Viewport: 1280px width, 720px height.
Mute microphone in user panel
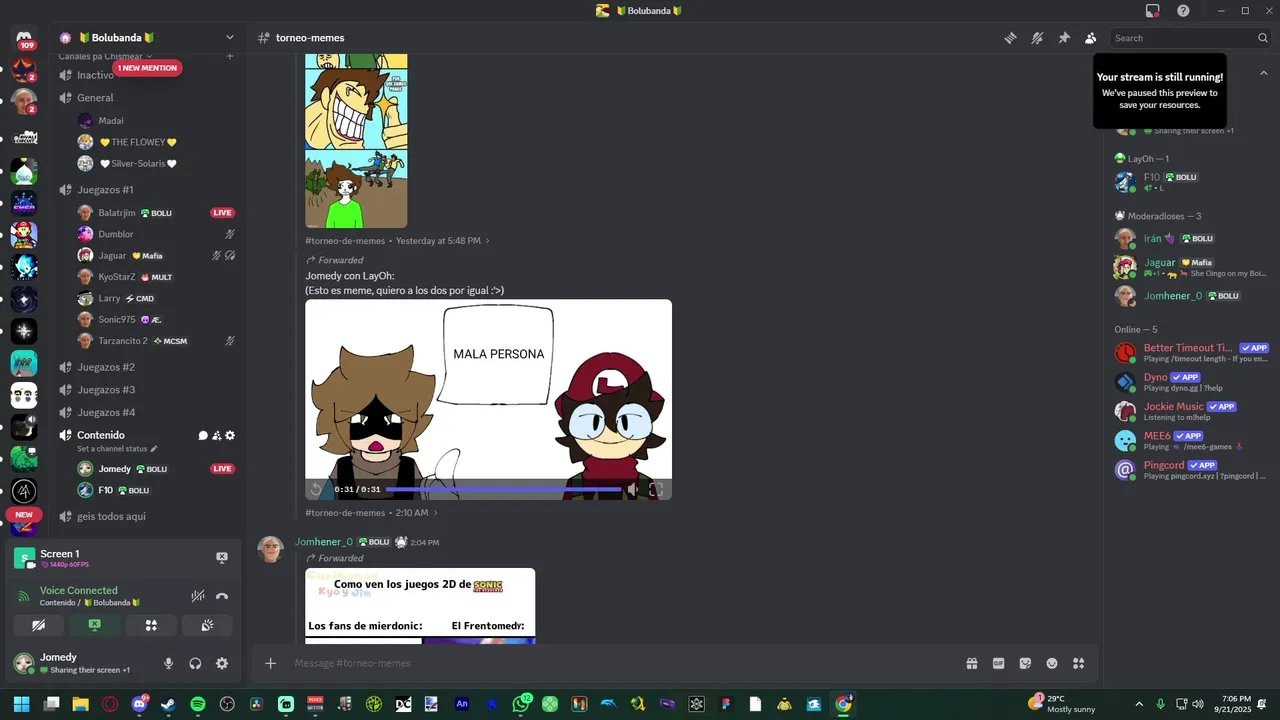click(x=168, y=663)
